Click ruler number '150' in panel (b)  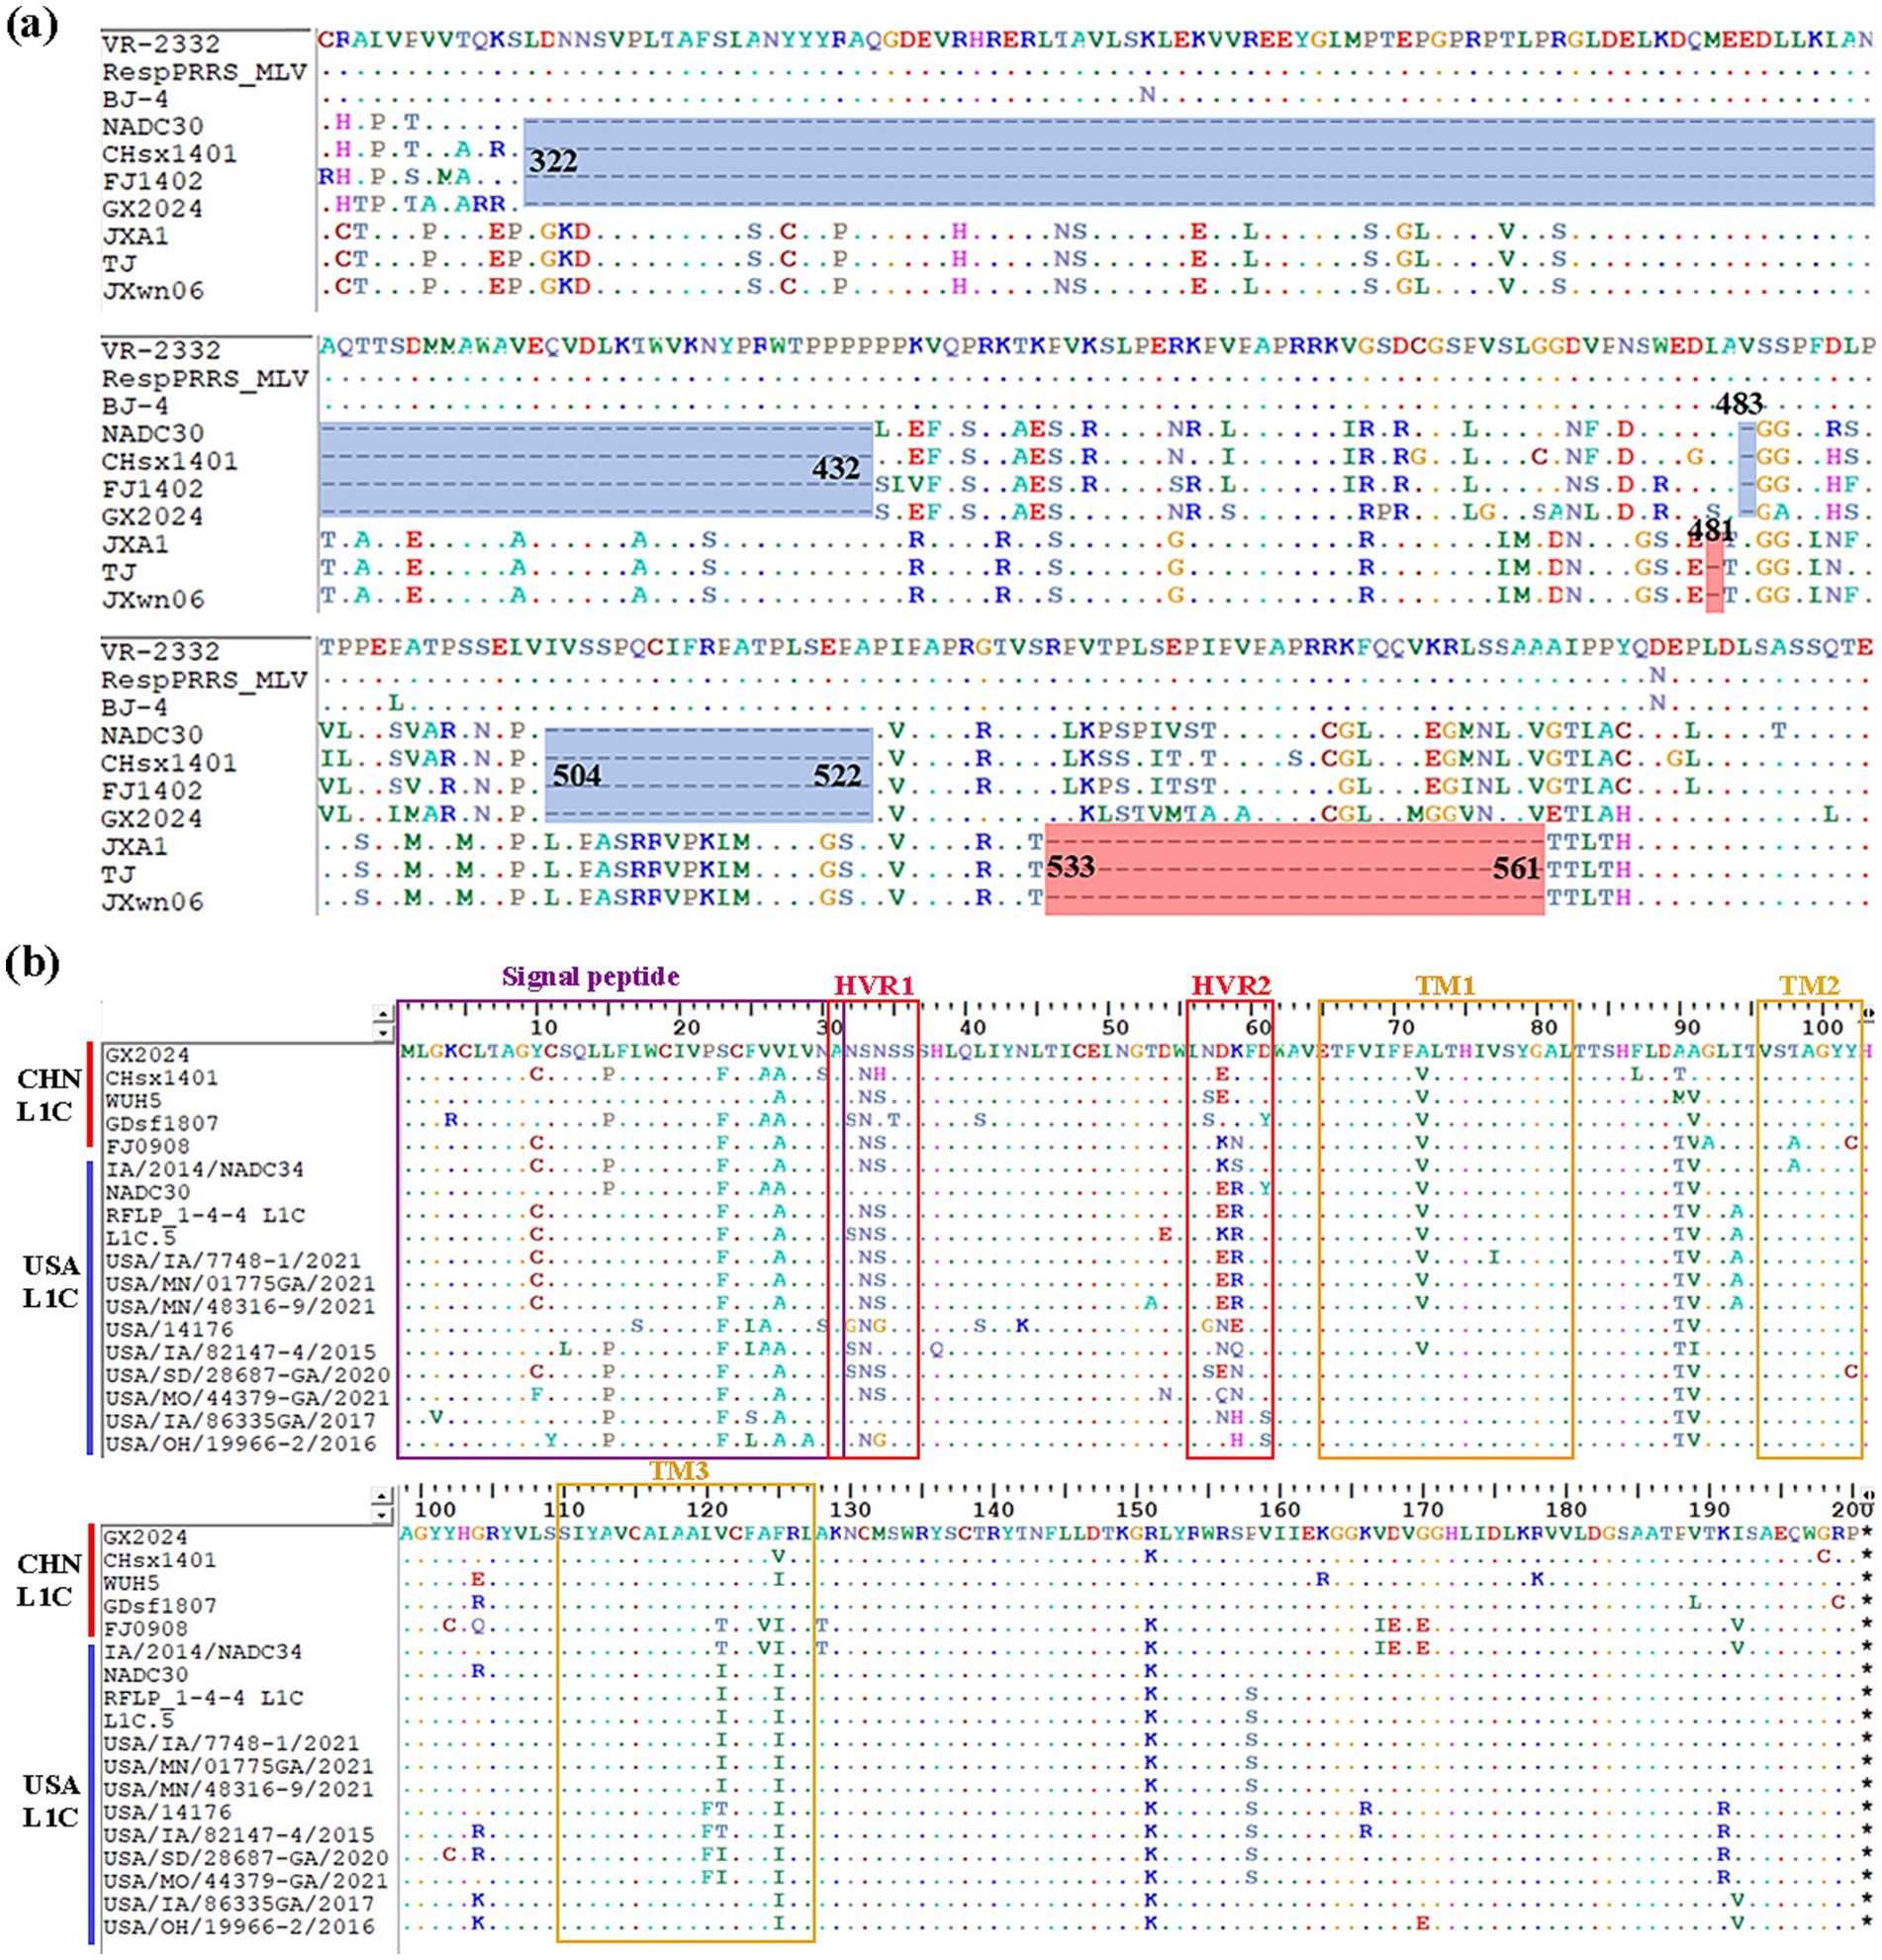(x=1136, y=1510)
